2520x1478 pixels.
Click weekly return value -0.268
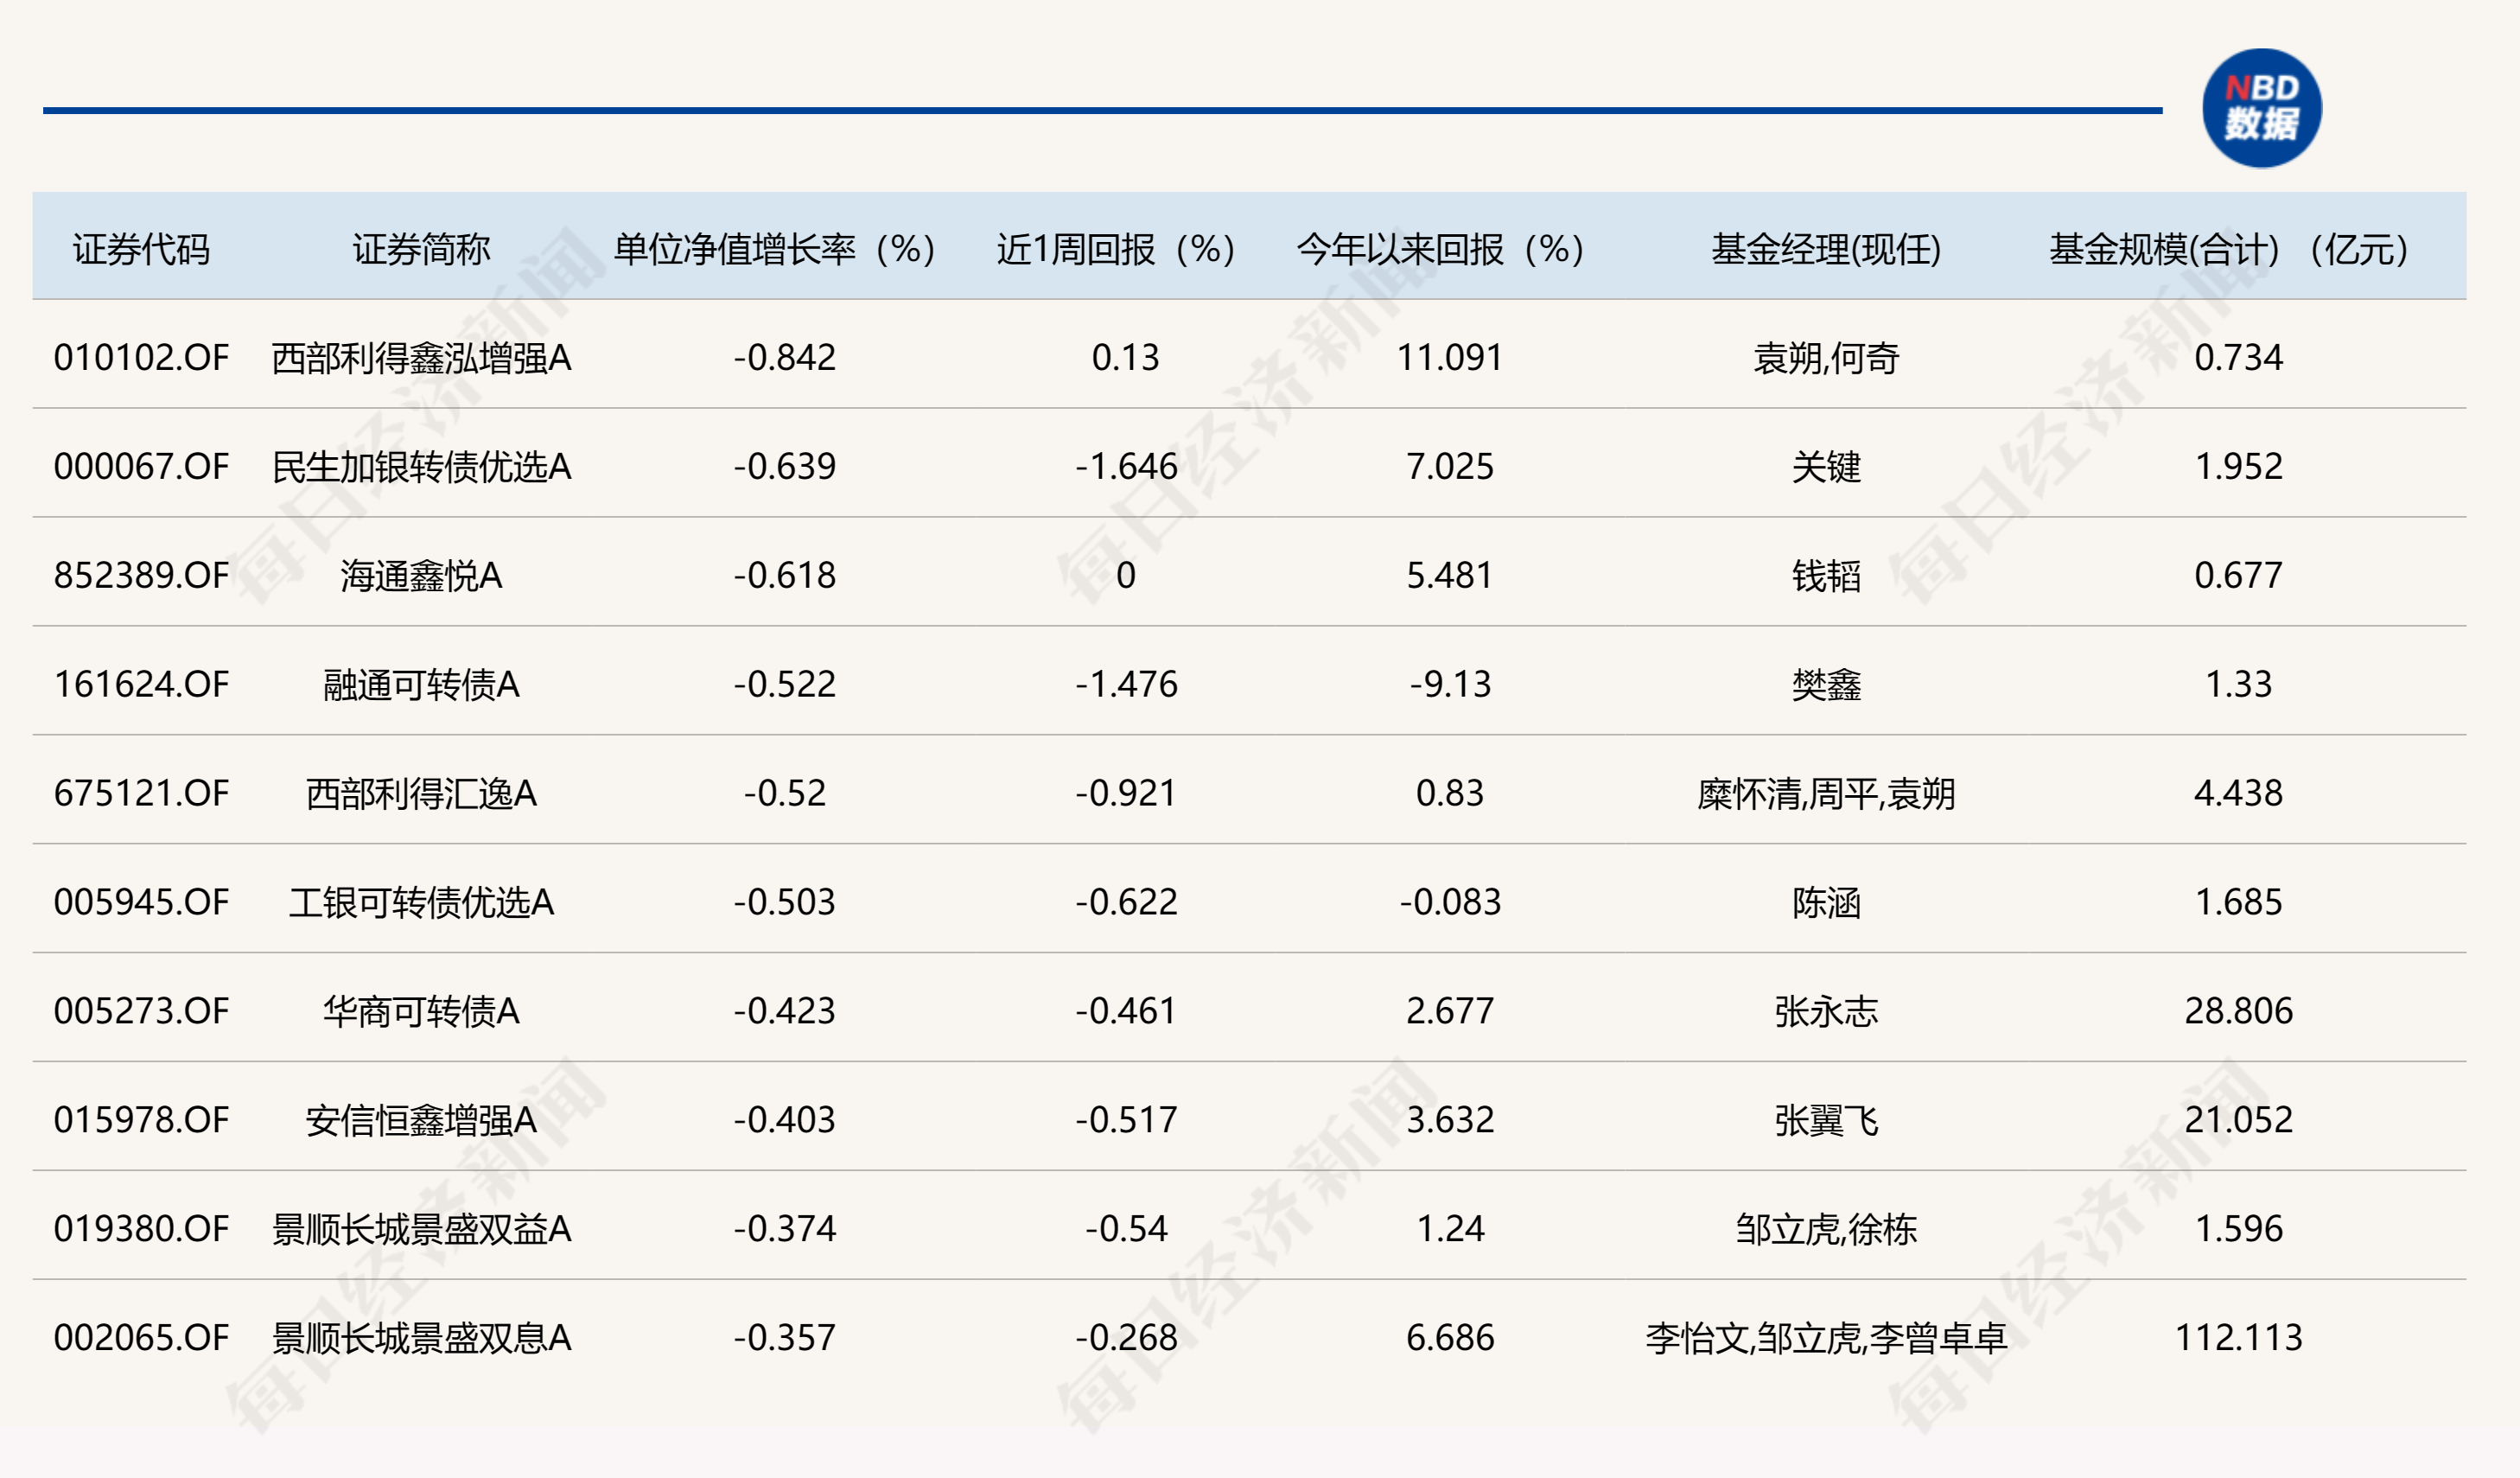[x=1126, y=1339]
